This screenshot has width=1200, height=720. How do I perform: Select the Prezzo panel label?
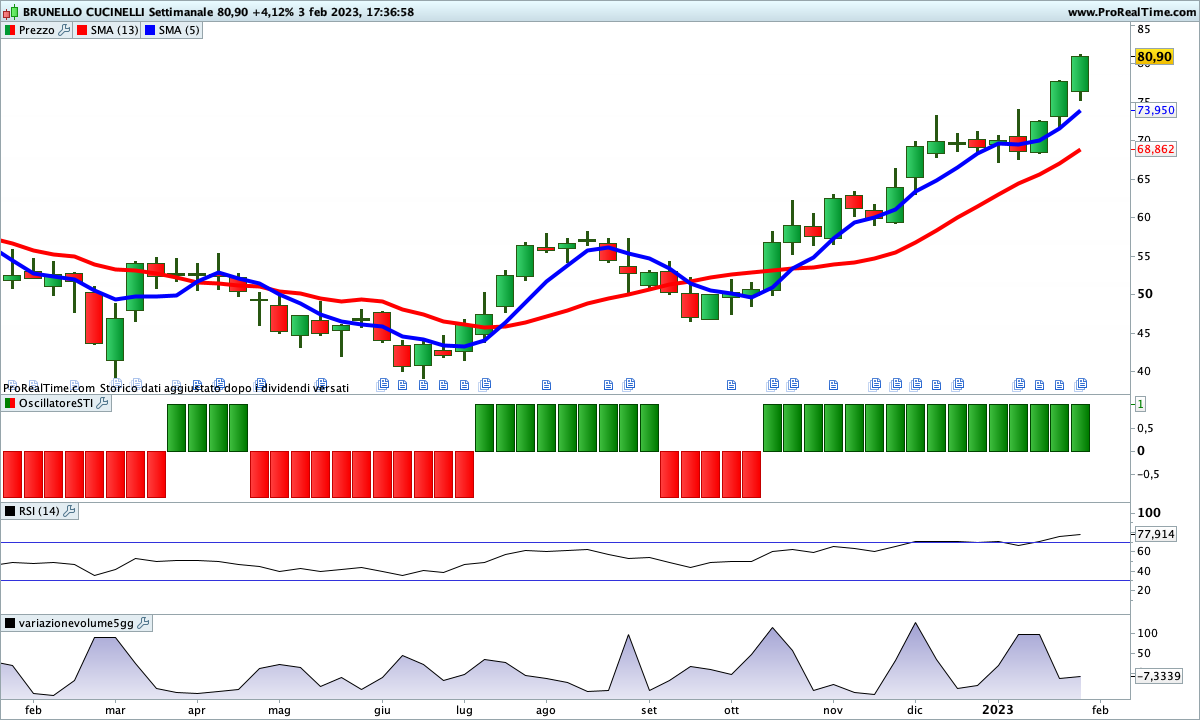click(x=37, y=30)
